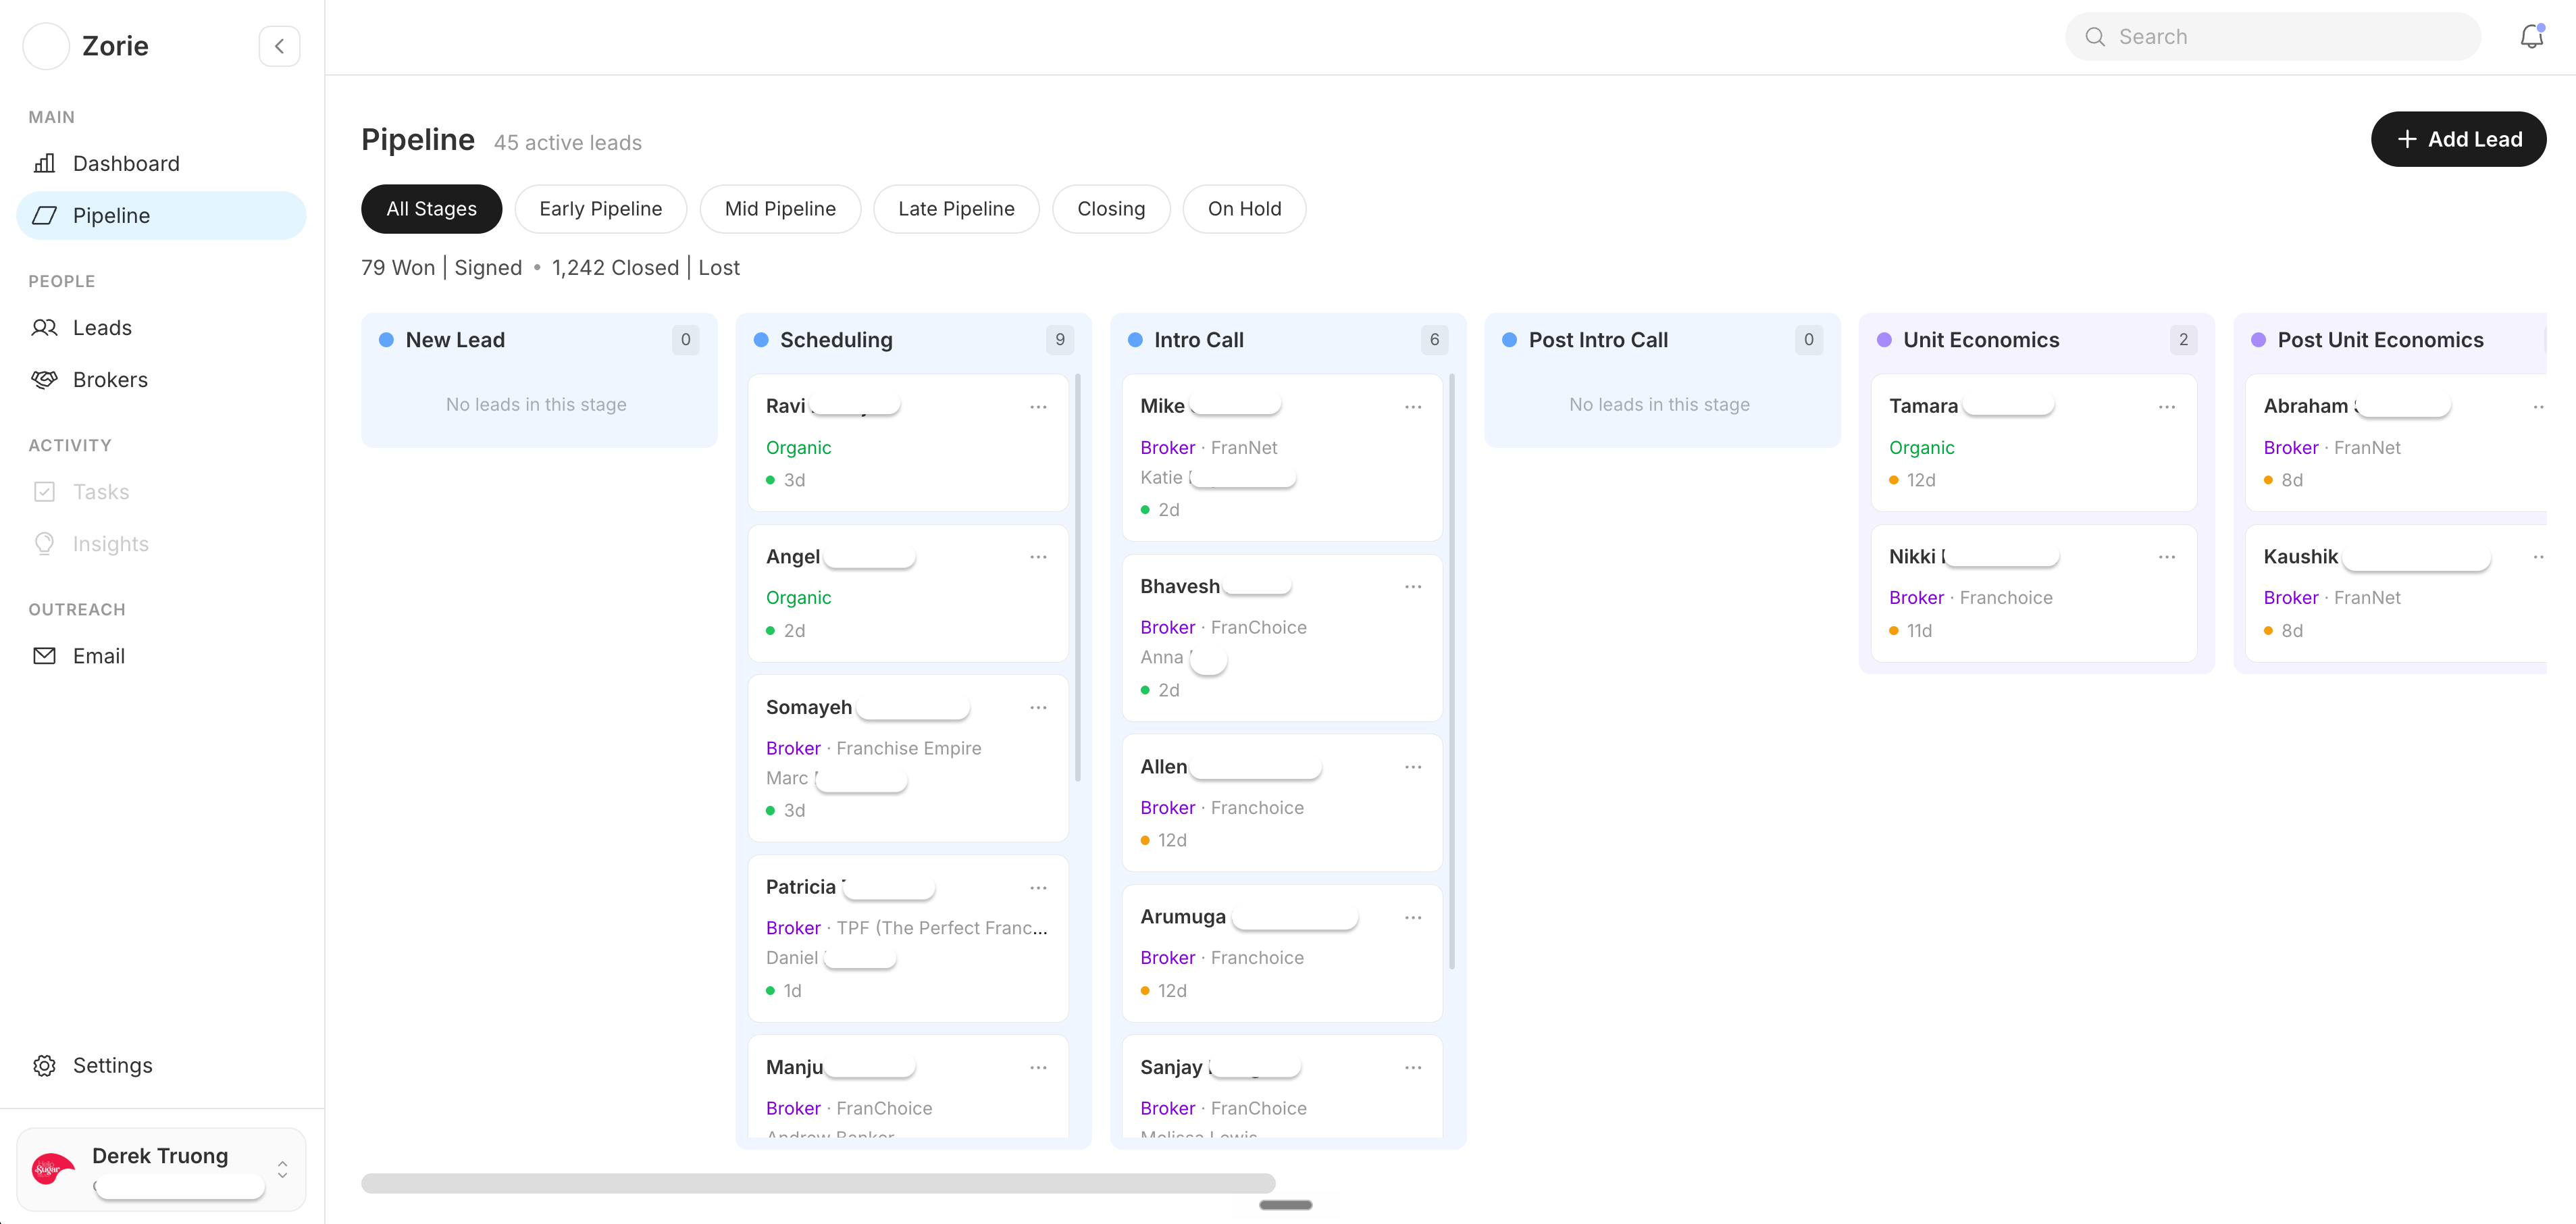Open the options menu on Mike's card
Image resolution: width=2576 pixels, height=1224 pixels.
[1413, 407]
